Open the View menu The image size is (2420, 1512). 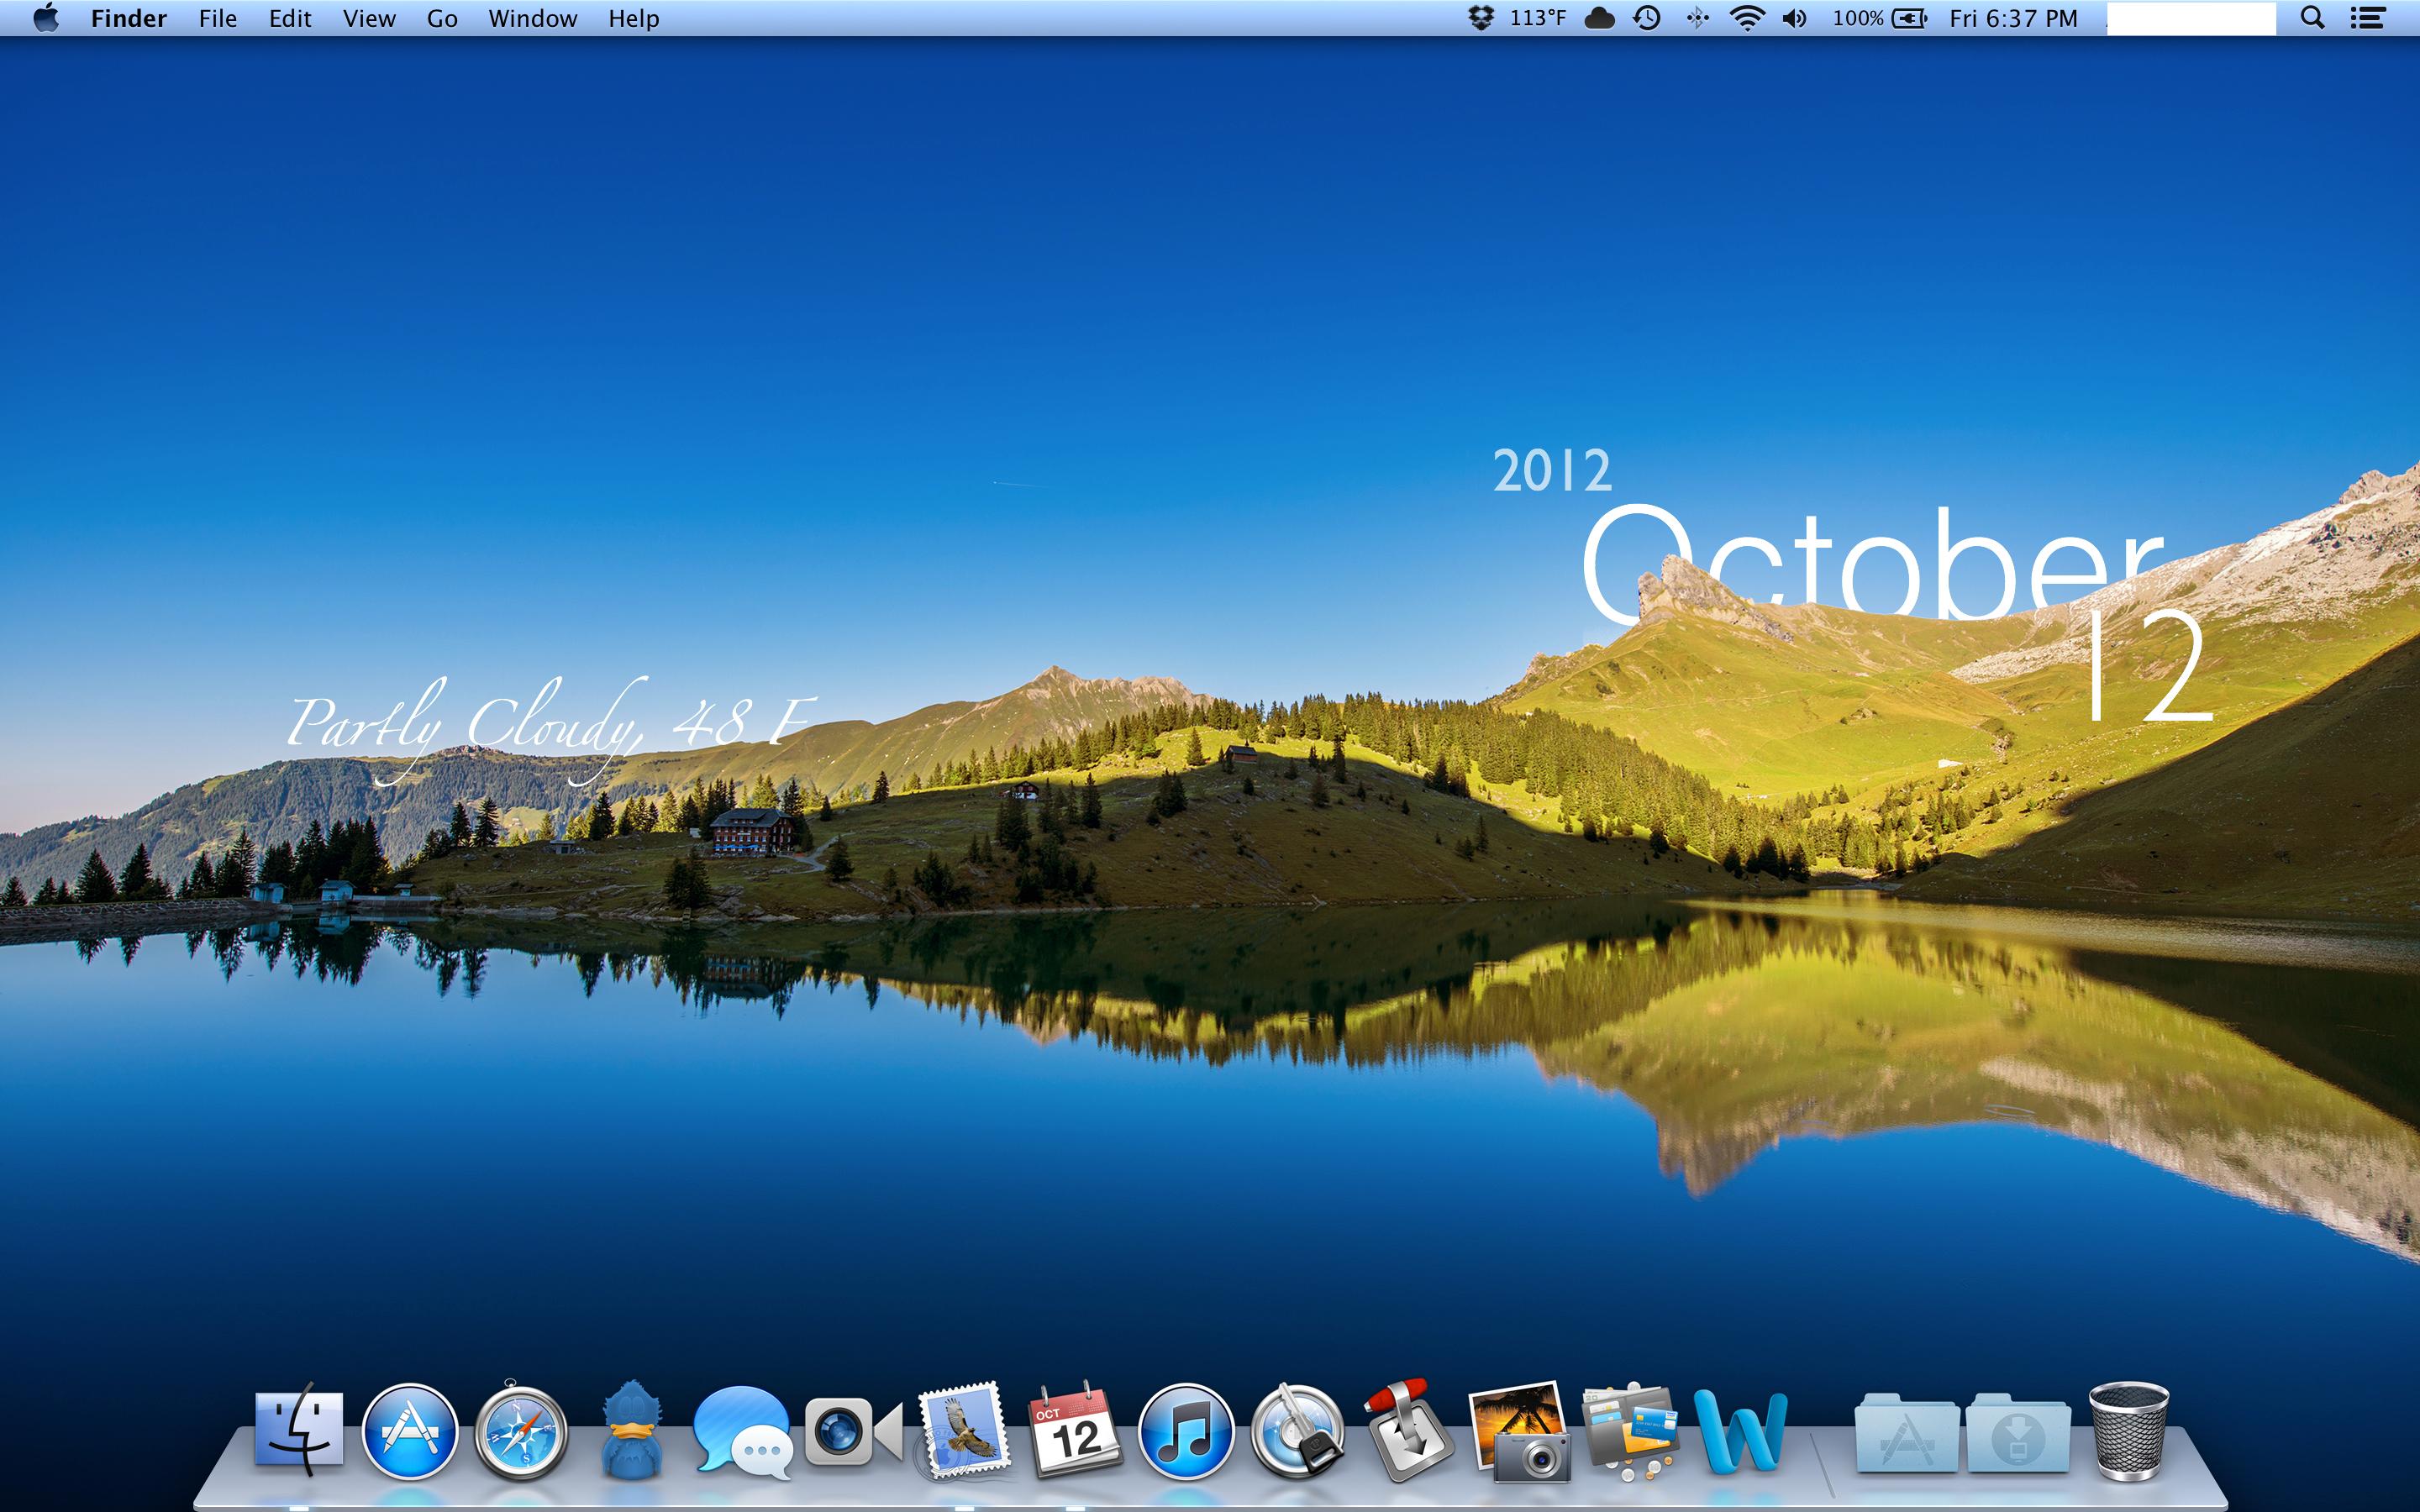369,18
